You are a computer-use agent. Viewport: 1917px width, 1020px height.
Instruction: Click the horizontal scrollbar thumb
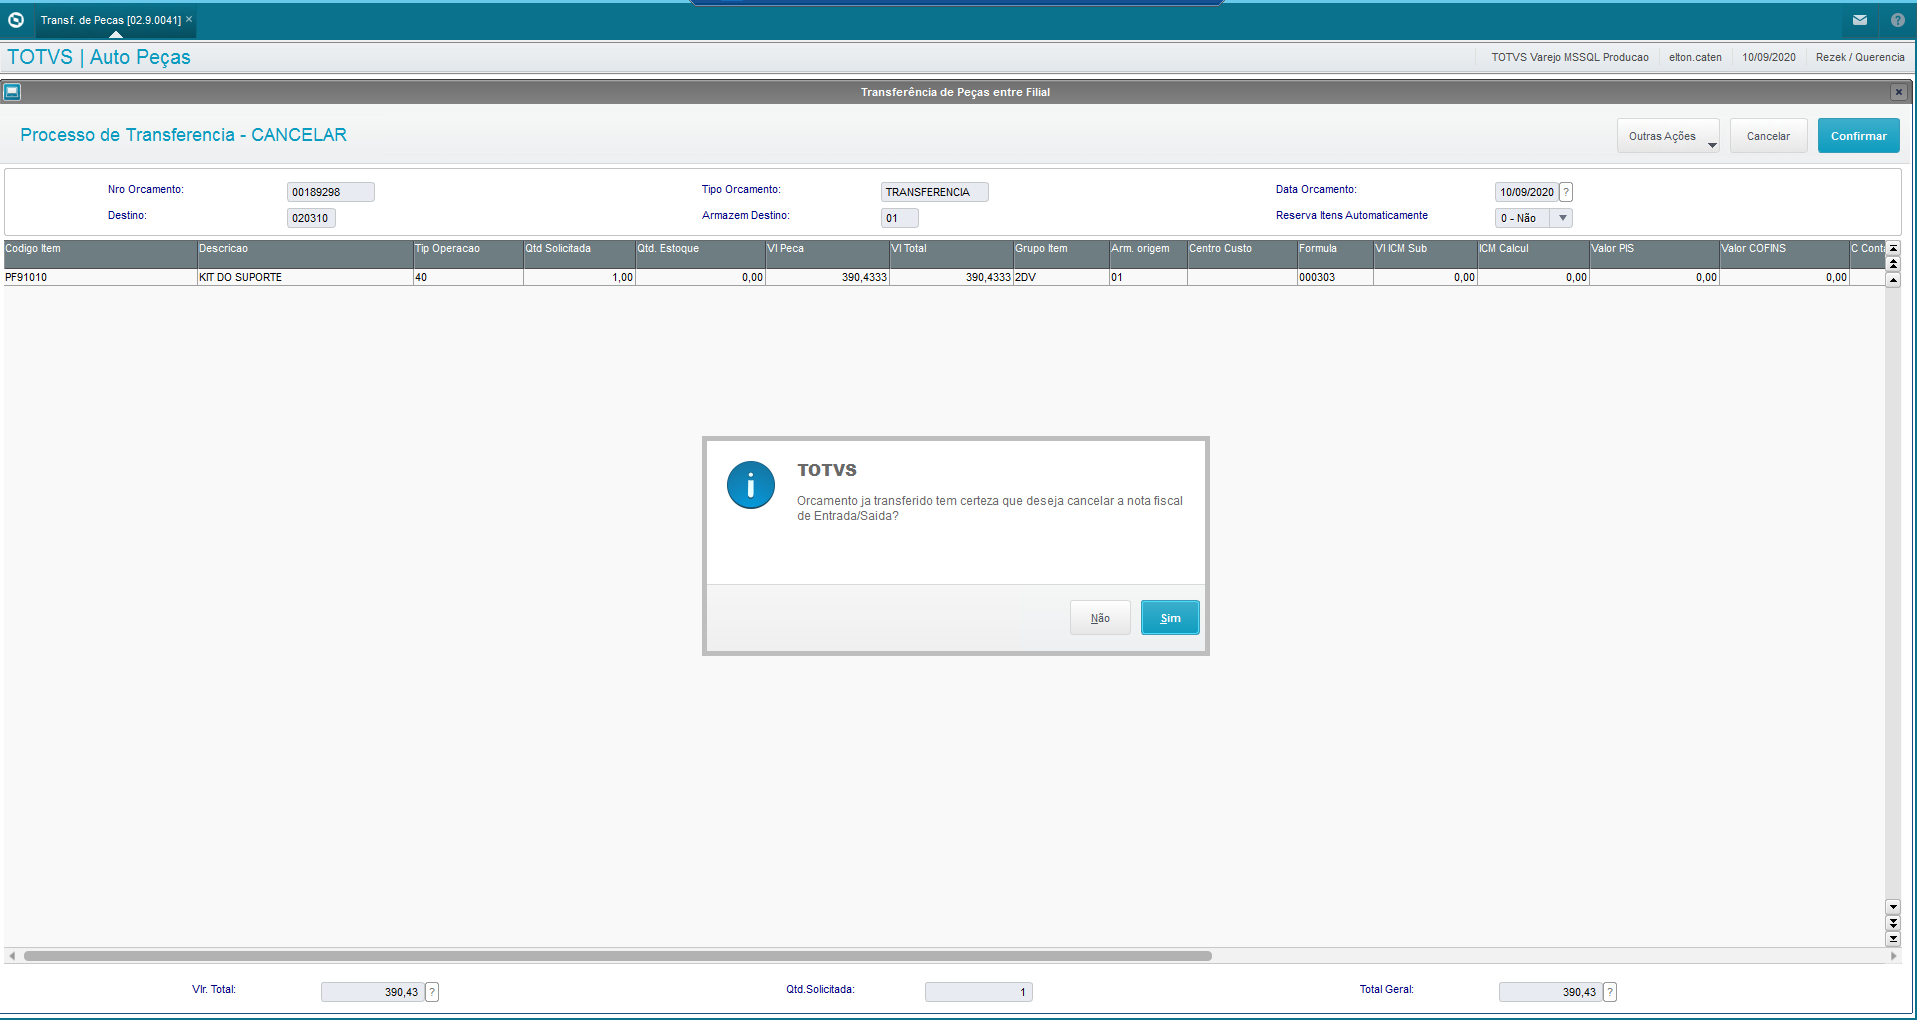tap(618, 956)
